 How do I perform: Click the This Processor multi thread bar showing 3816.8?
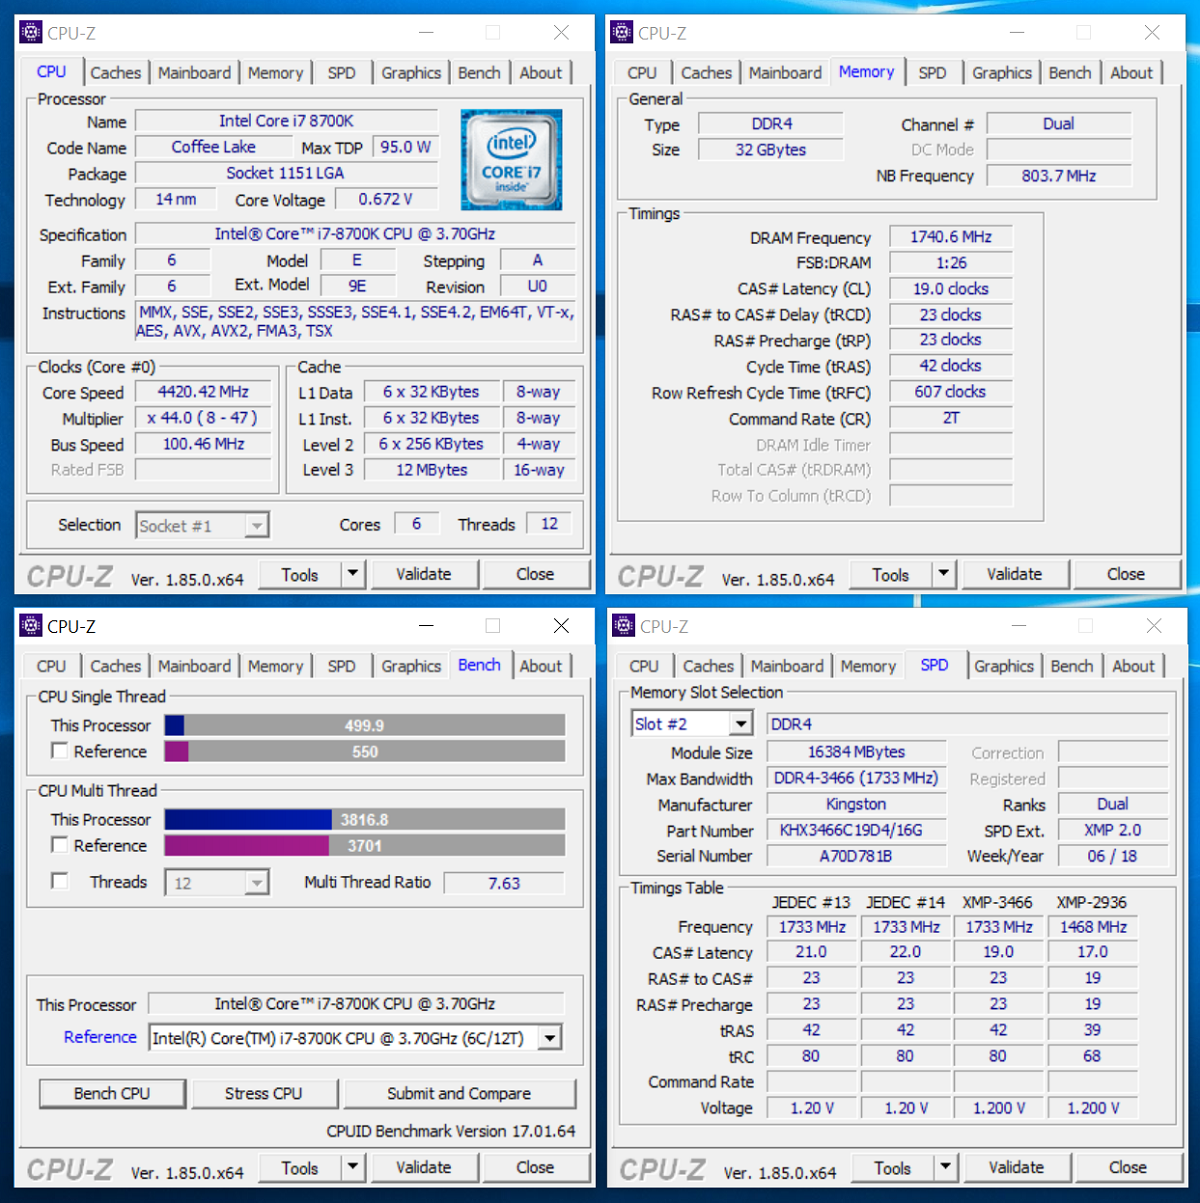pos(365,819)
